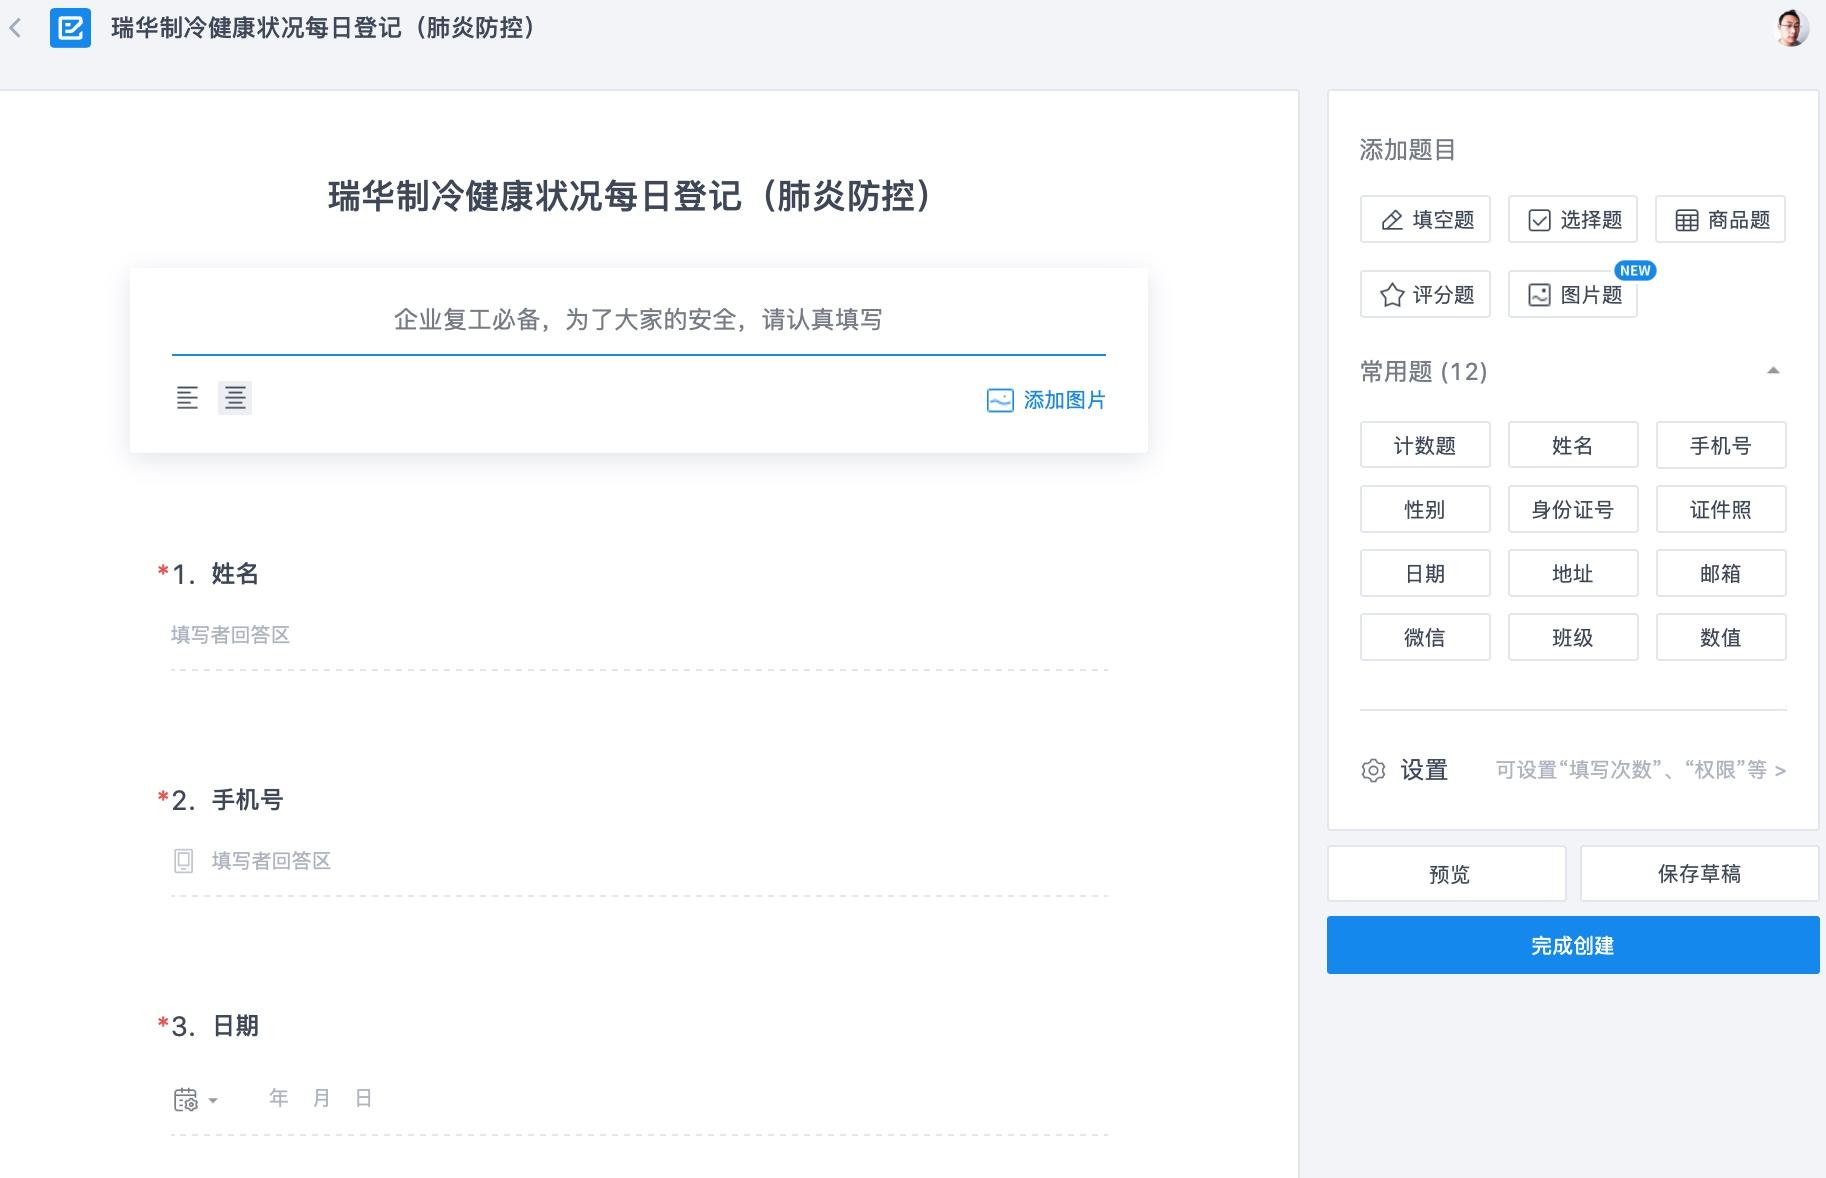Open settings for 填写次数 and 权限
The image size is (1826, 1178).
[x=1640, y=770]
